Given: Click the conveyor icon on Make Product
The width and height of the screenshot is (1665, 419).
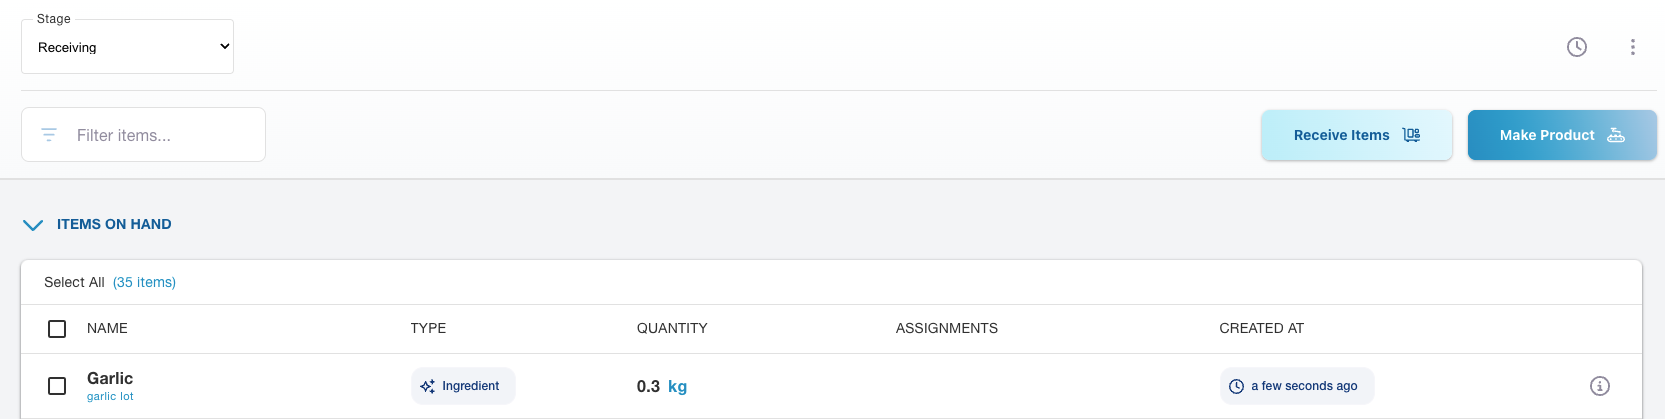Looking at the screenshot, I should (1616, 135).
